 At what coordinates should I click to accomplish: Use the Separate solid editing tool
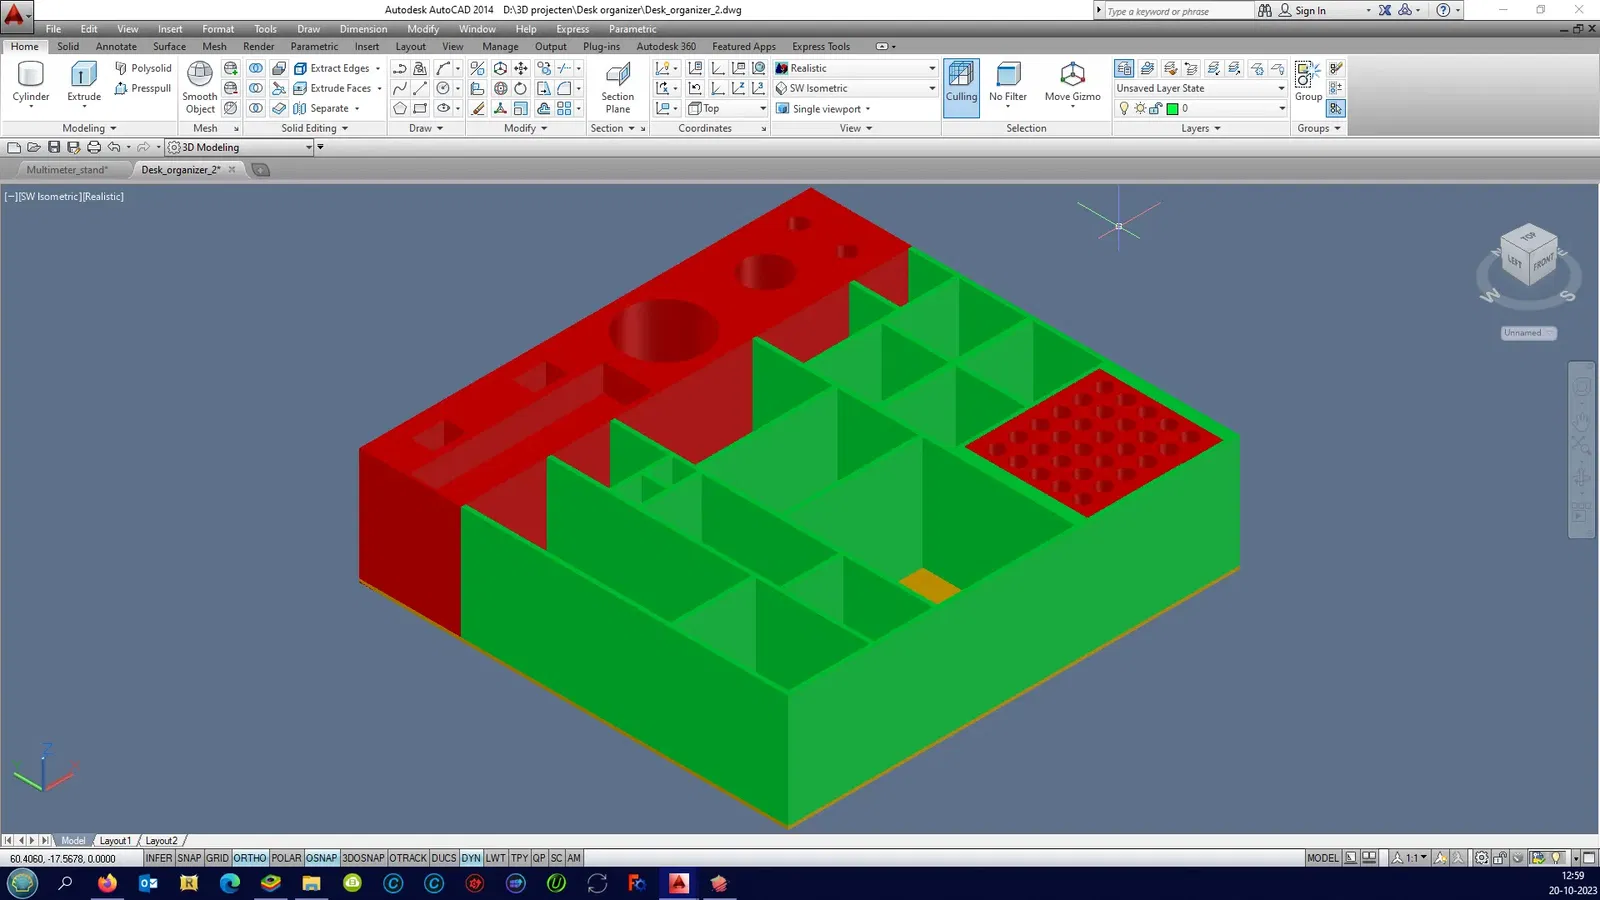(326, 108)
